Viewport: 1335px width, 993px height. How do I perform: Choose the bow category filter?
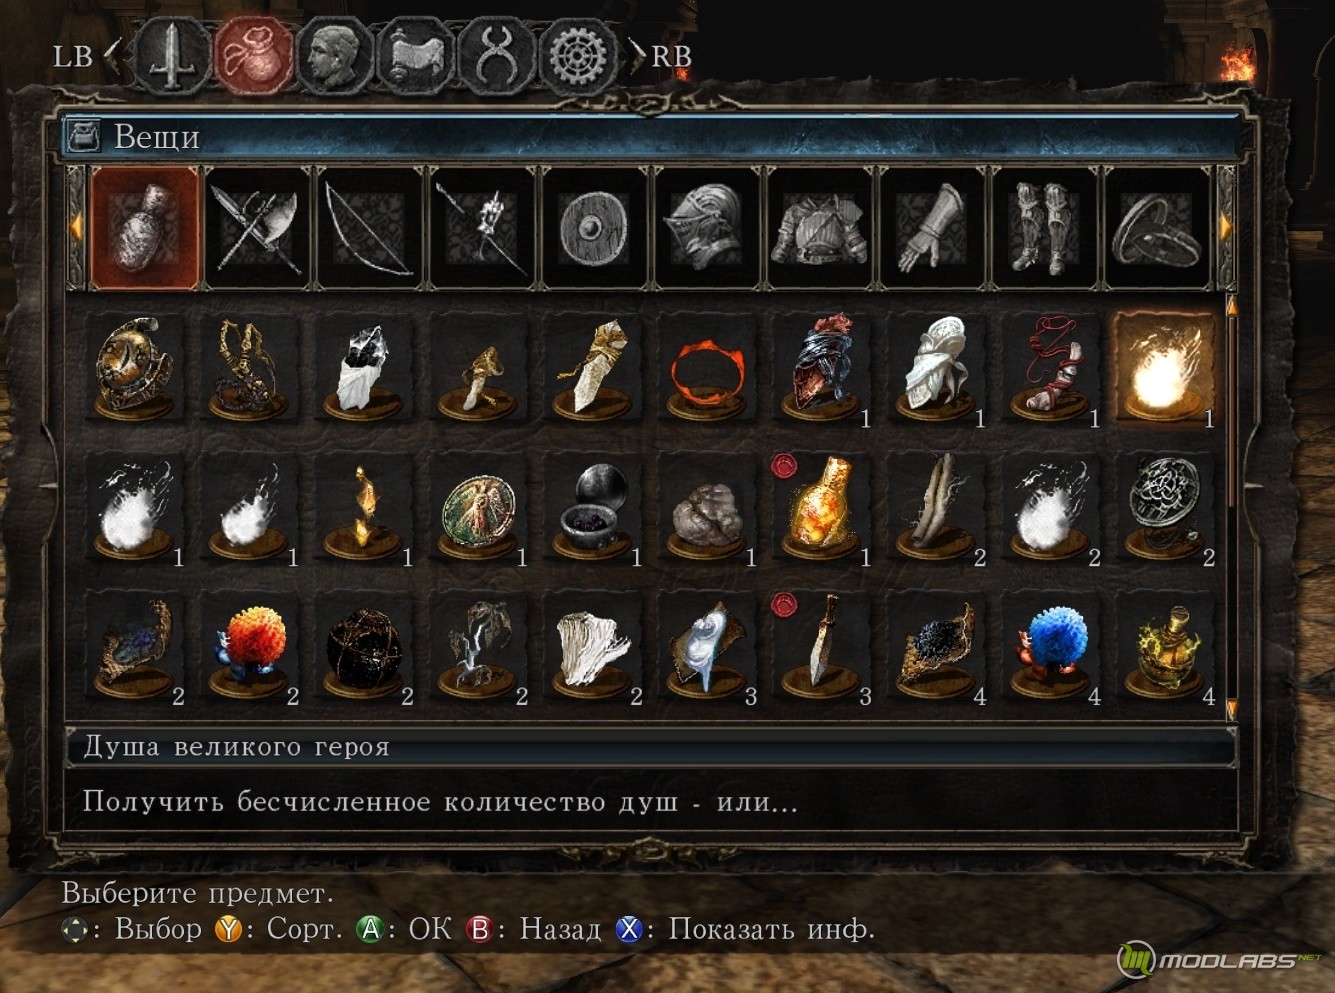coord(369,229)
